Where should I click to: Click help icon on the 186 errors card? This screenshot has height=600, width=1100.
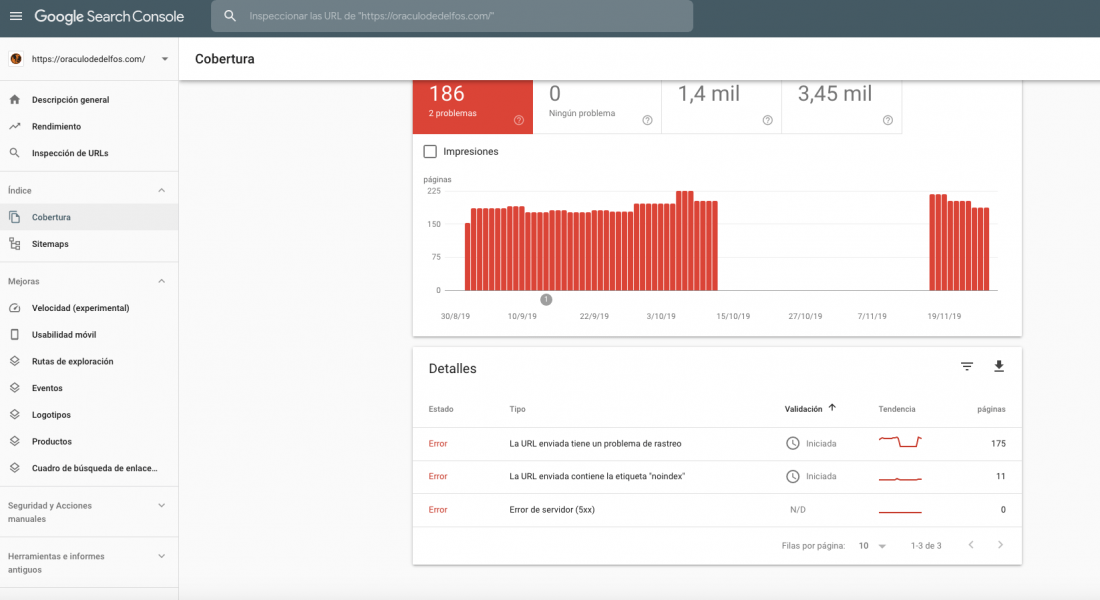518,120
